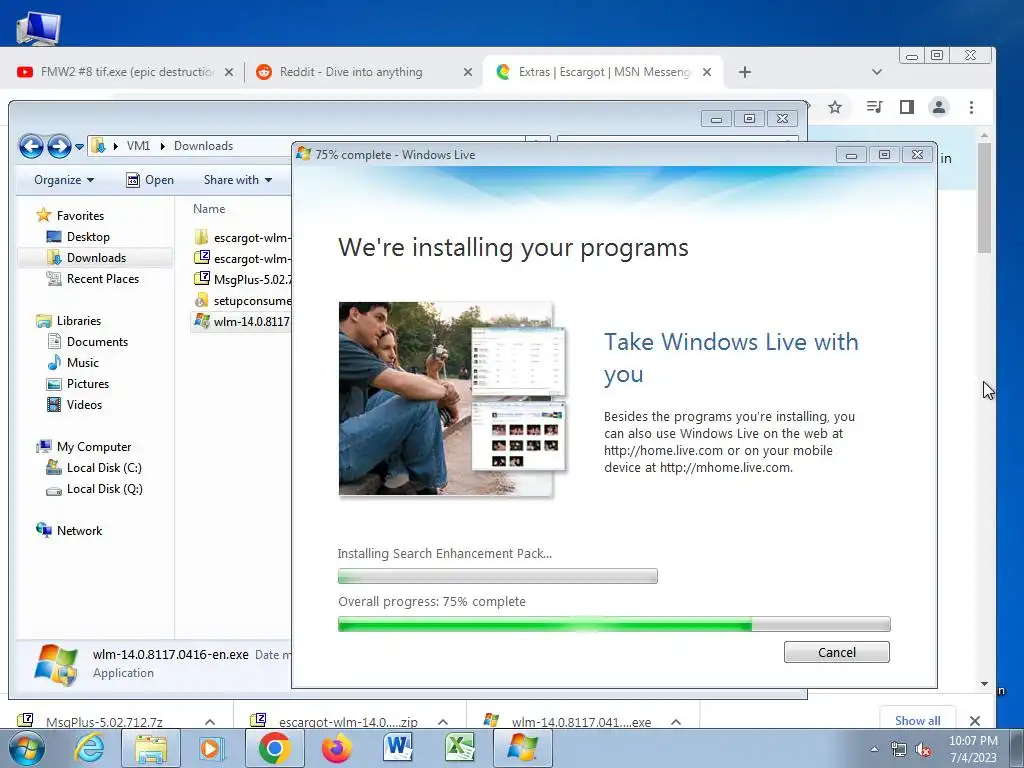The height and width of the screenshot is (768, 1024).
Task: Cancel the Windows Live installation
Action: (x=837, y=652)
